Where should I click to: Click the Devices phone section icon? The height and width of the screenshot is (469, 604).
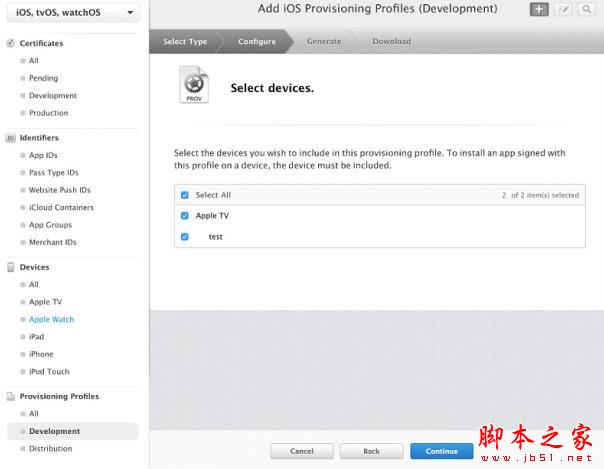[x=11, y=267]
